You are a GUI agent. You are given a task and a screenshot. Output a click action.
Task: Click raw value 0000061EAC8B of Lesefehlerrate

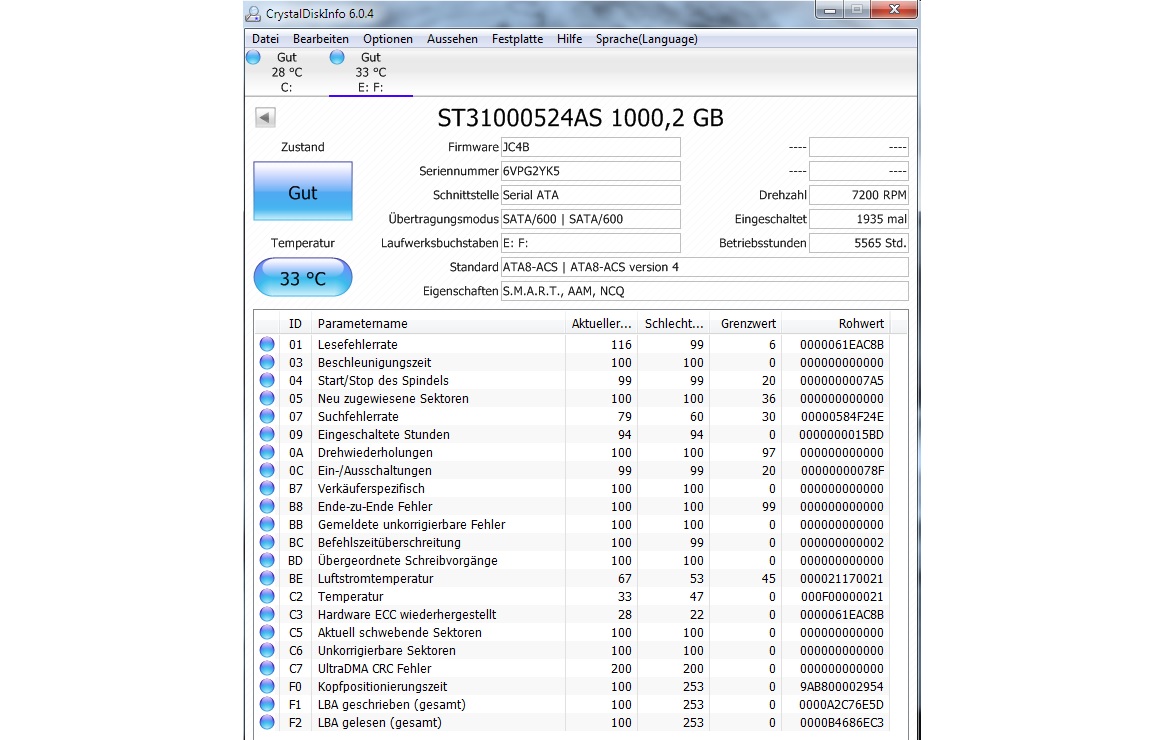(841, 344)
